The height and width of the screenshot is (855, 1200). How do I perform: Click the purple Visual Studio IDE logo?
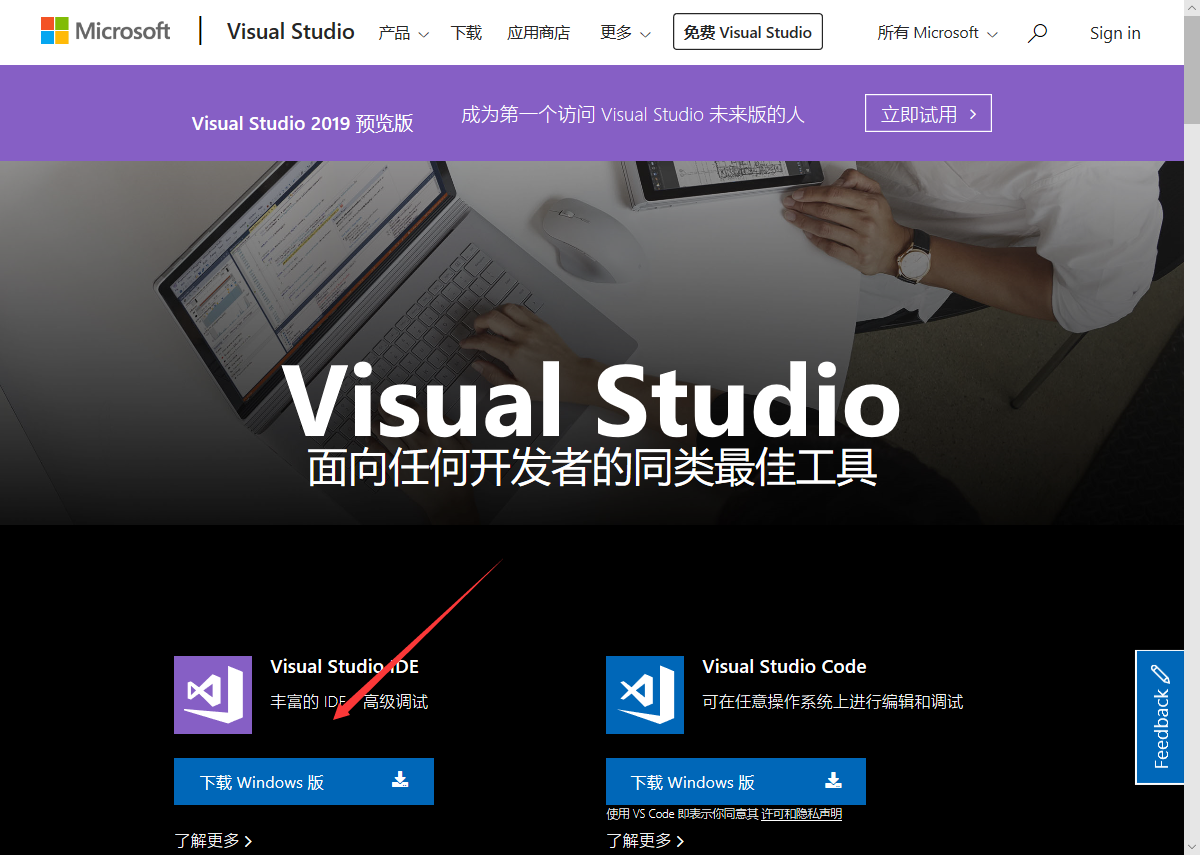pos(213,695)
